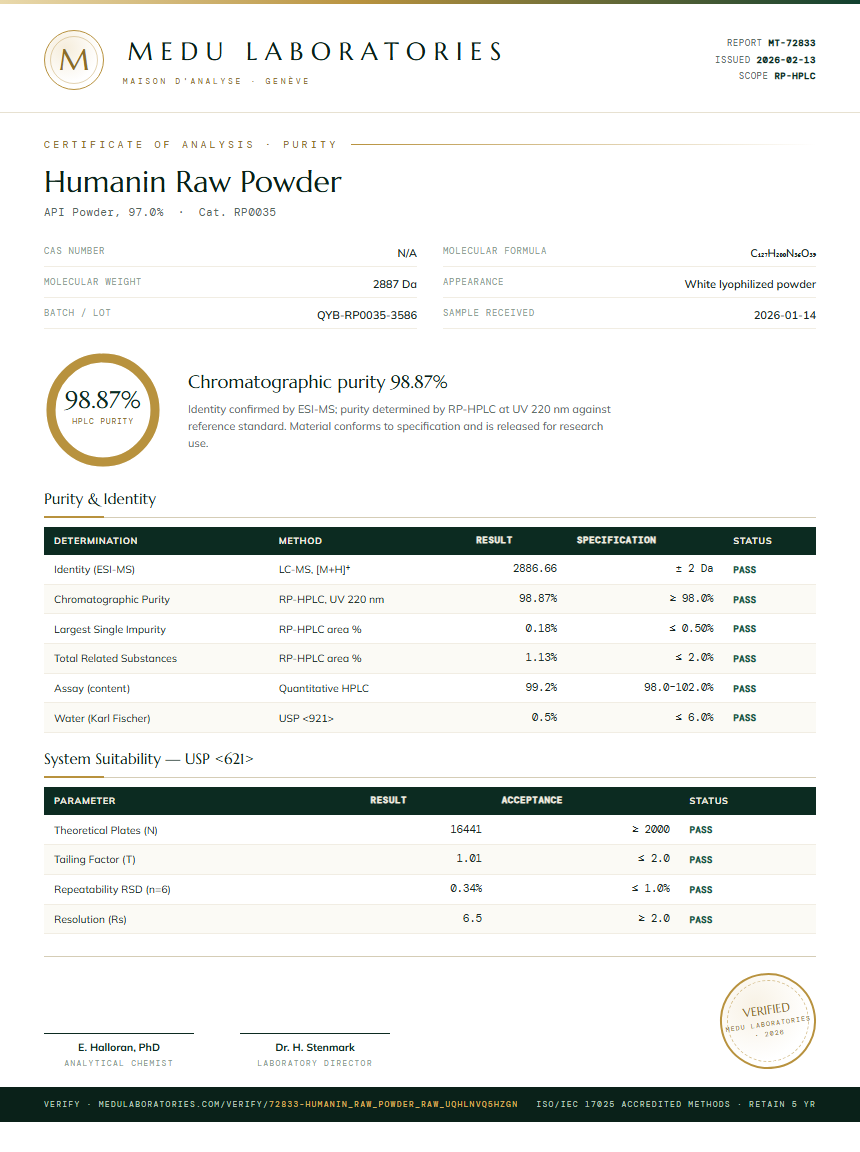The image size is (860, 1152).
Task: Select the Tailing Factor (T) row label
Action: (x=95, y=860)
